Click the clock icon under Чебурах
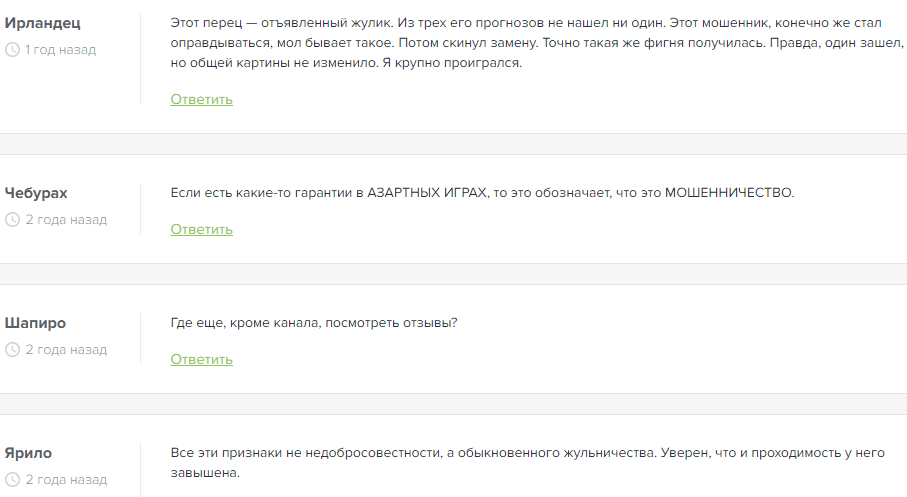Viewport: 907px width, 497px height. tap(13, 220)
